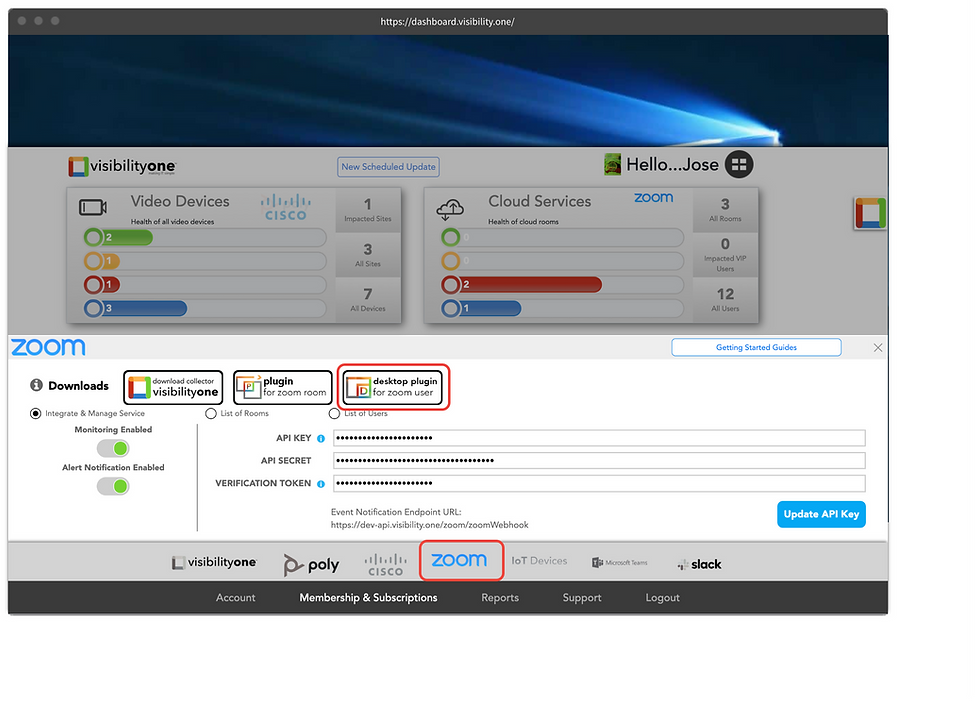This screenshot has width=980, height=706.
Task: Toggle Alert Notification Enabled switch
Action: (x=113, y=486)
